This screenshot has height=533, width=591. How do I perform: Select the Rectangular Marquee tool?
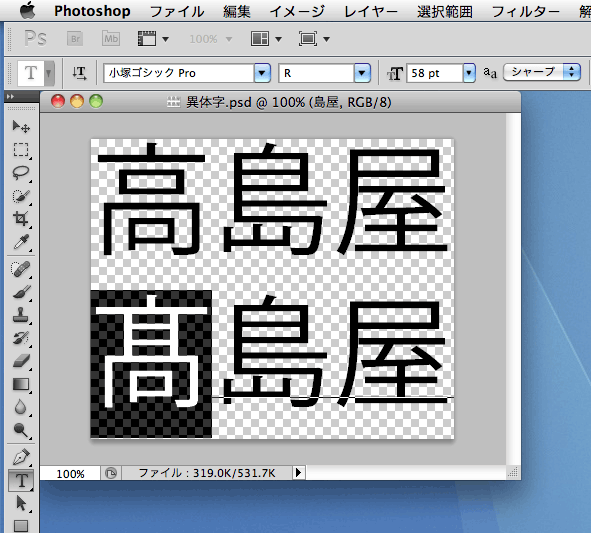(x=21, y=150)
